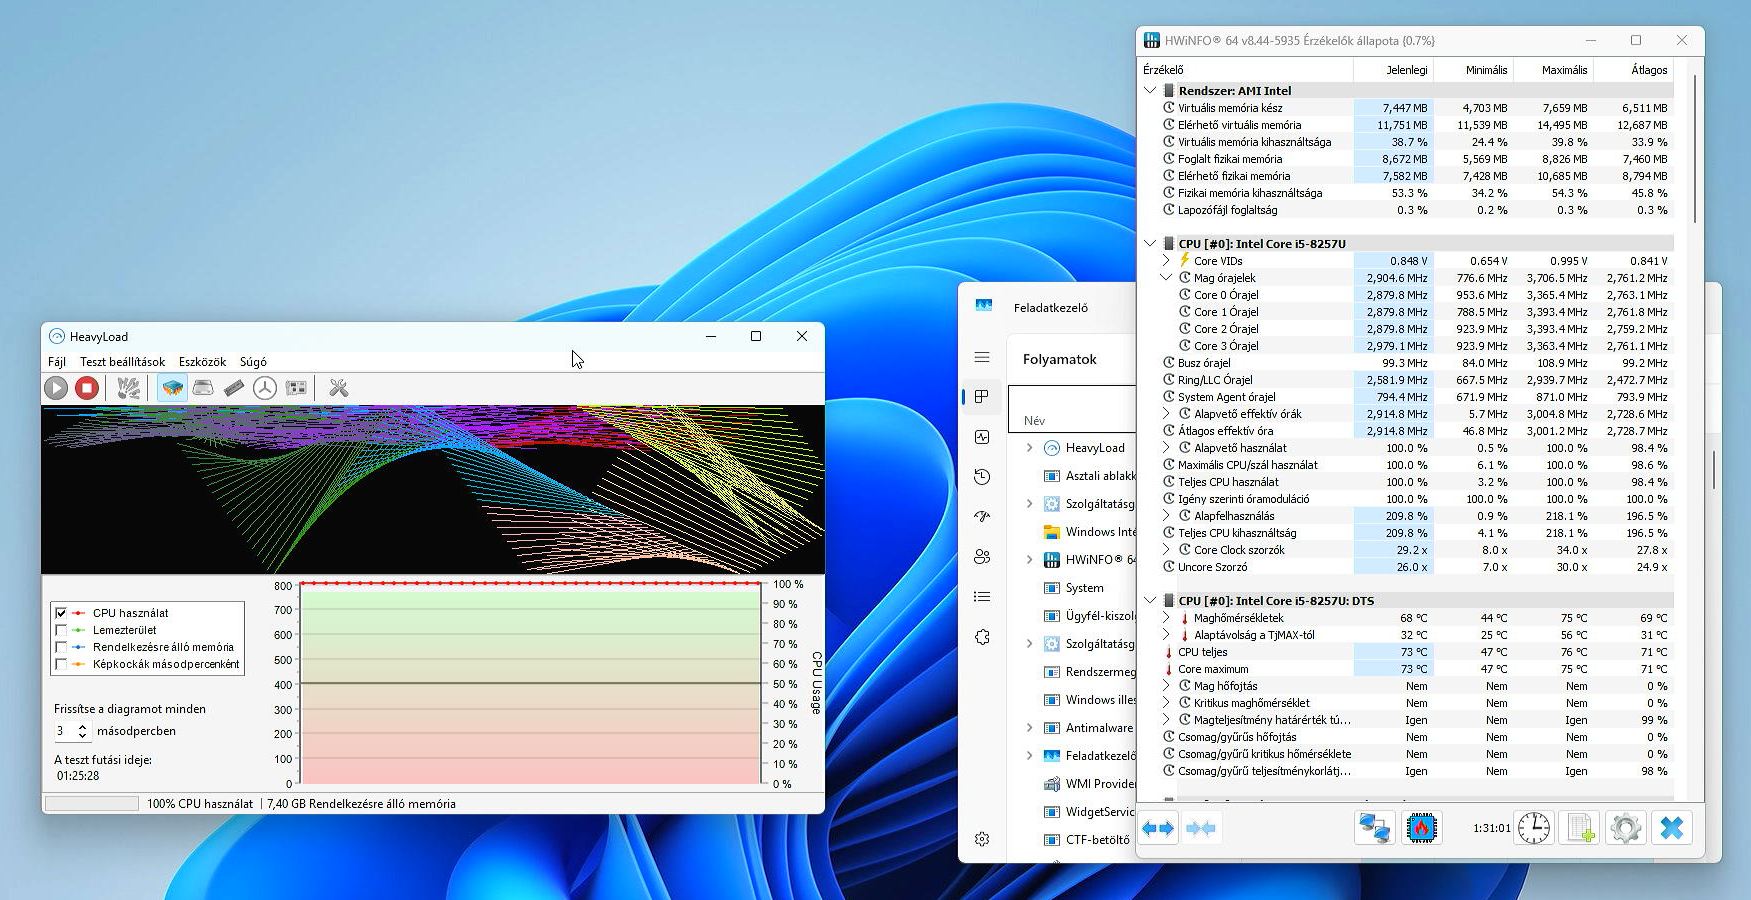The image size is (1751, 900).
Task: Expand HeavyLoad process in Feladatkezelő
Action: click(x=1028, y=447)
